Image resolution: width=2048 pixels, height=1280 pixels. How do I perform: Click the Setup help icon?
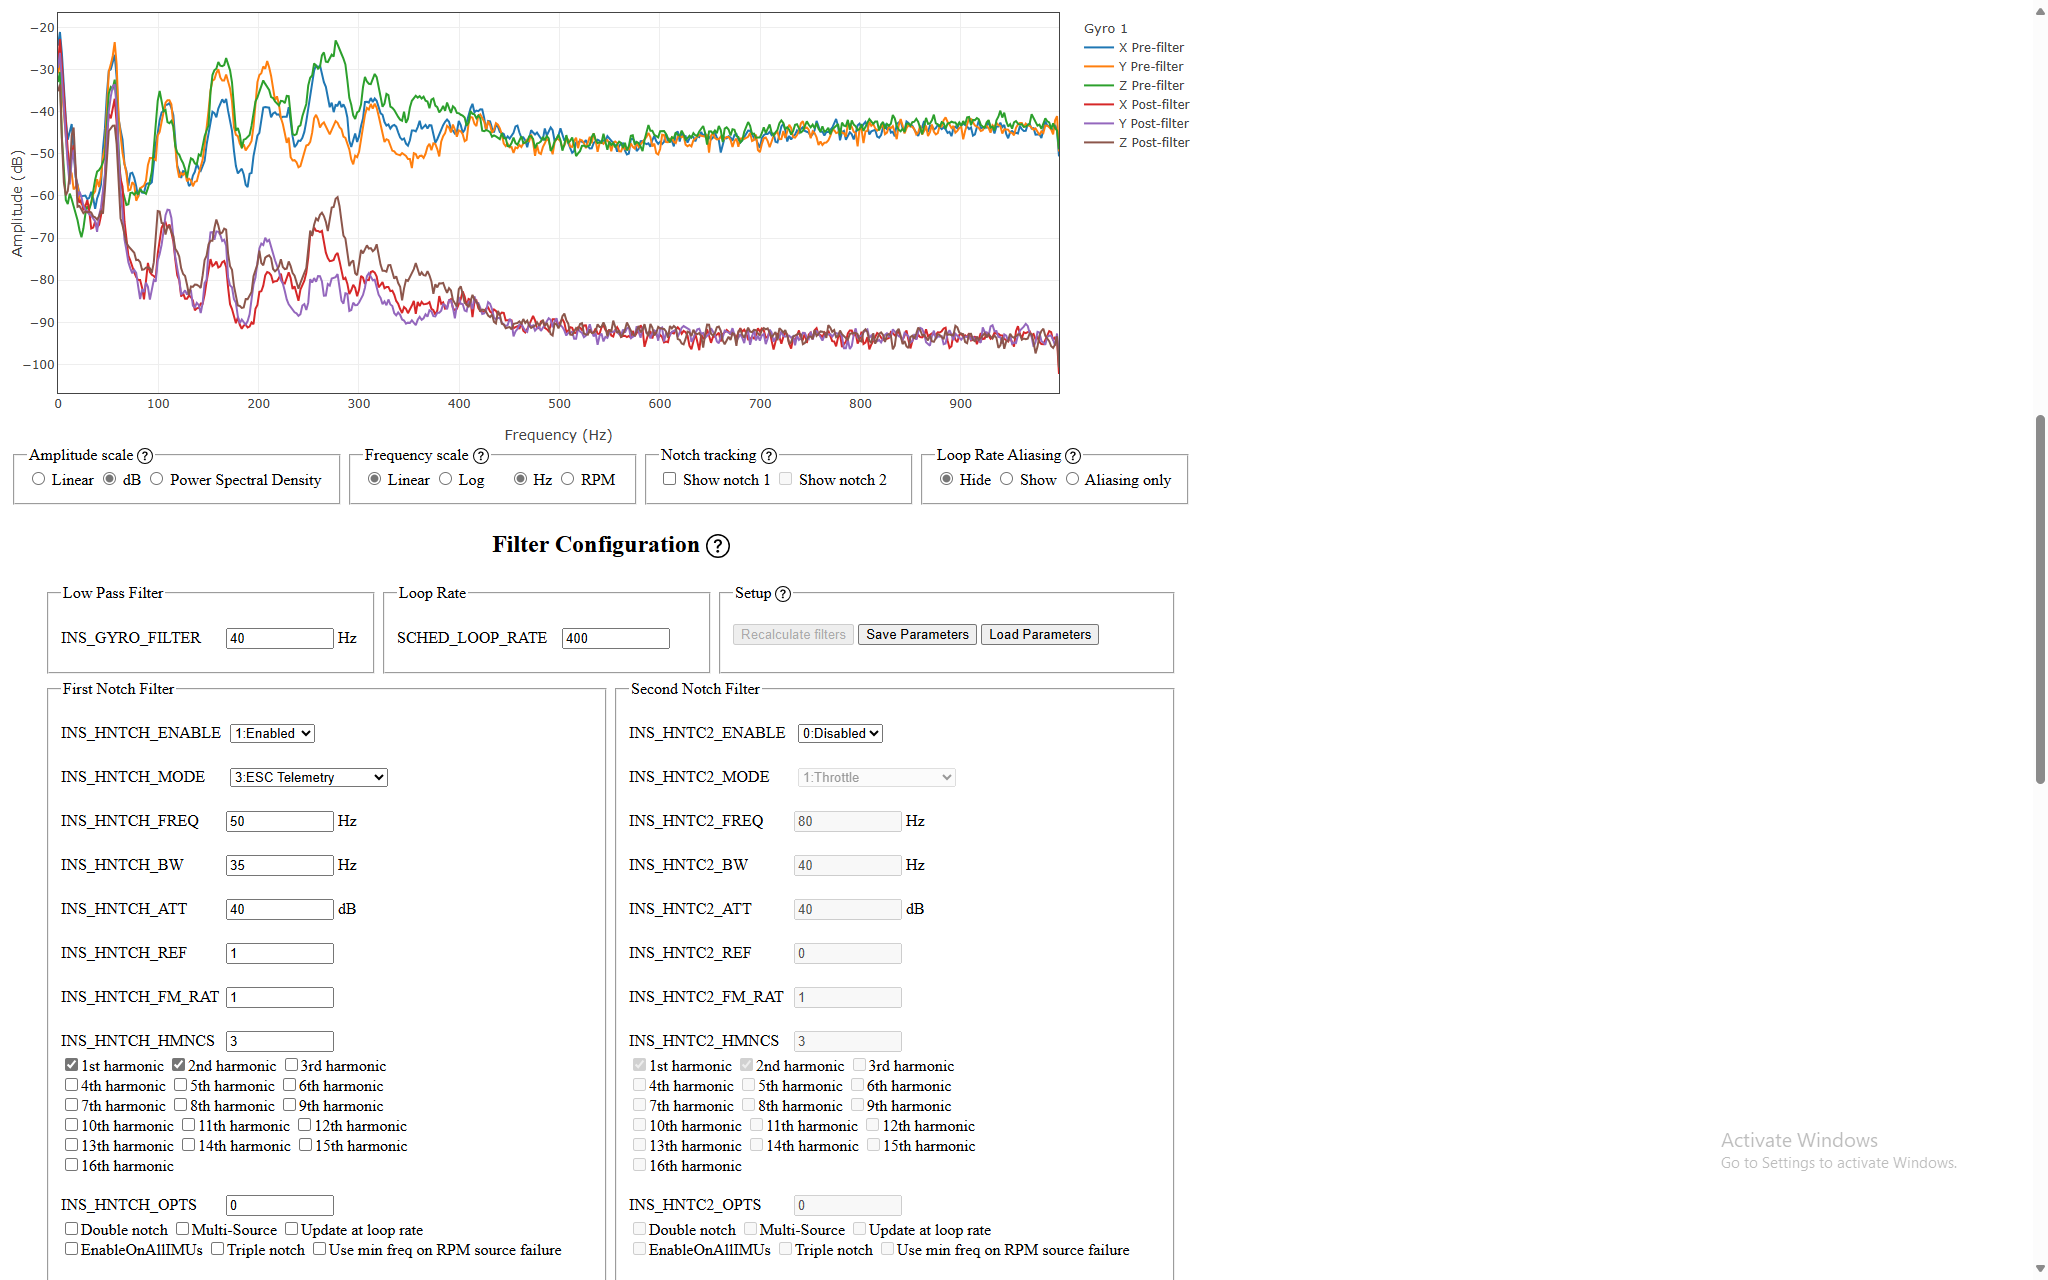[x=783, y=594]
